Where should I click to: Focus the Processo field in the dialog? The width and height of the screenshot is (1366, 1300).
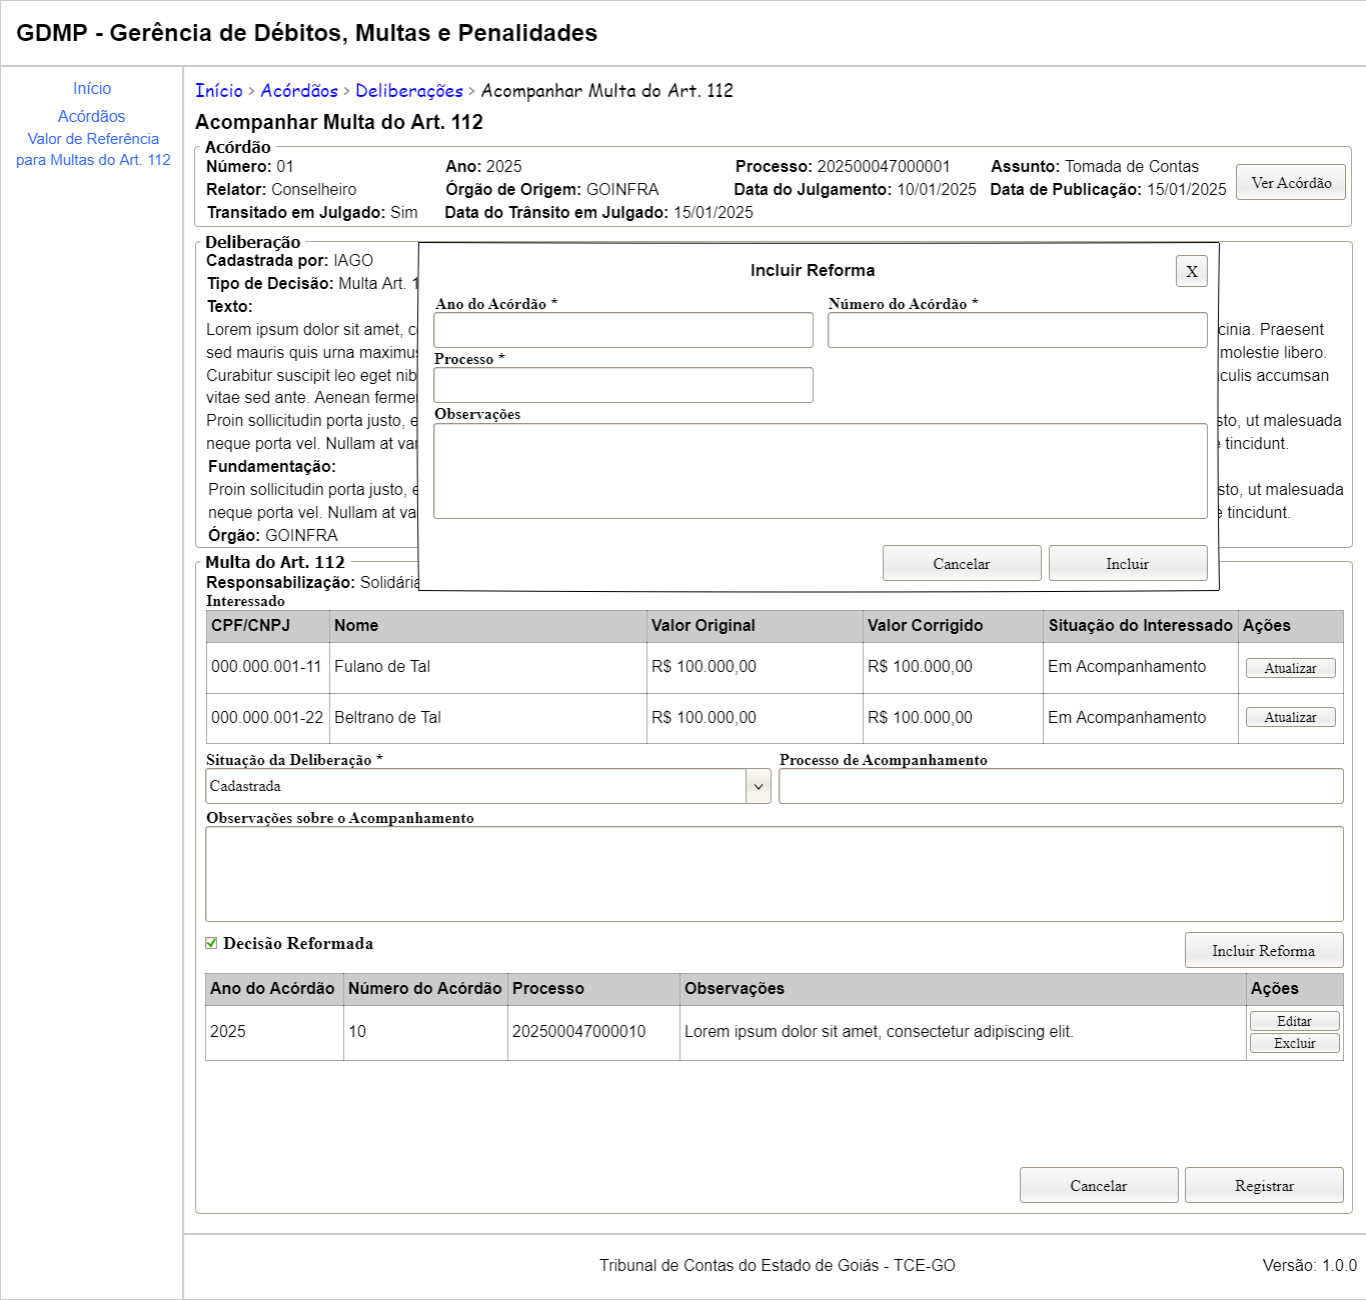pos(623,385)
